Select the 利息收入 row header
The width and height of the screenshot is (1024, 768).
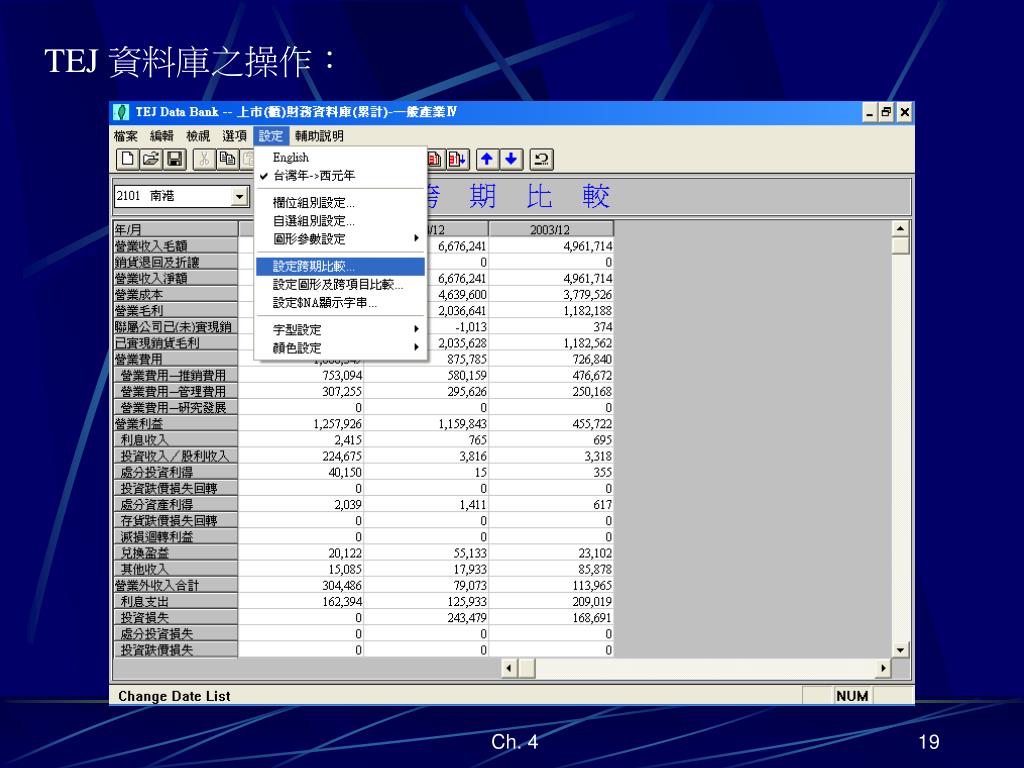point(176,440)
